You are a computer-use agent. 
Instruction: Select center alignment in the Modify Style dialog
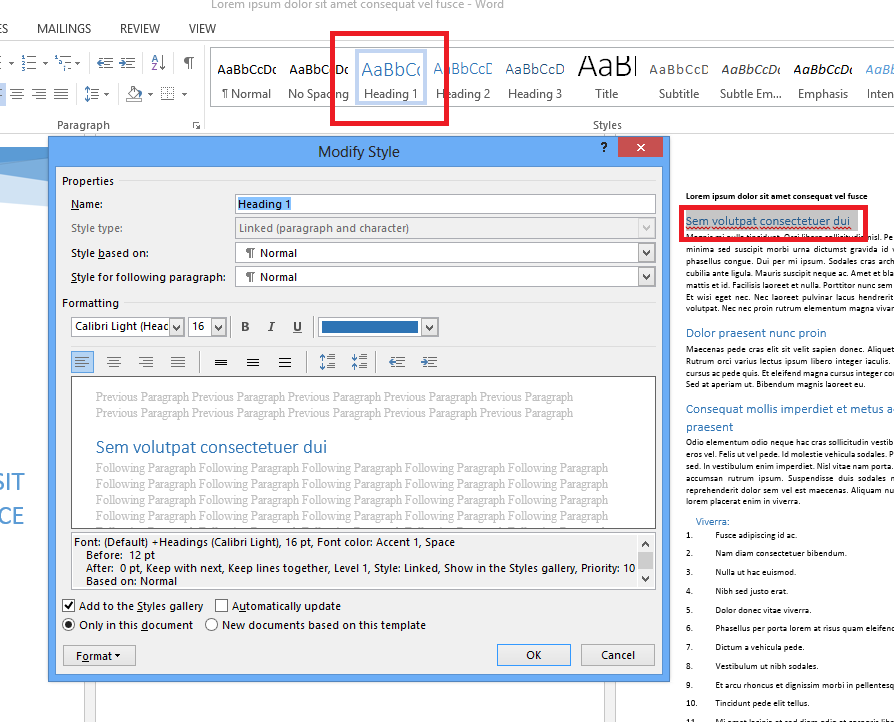114,362
